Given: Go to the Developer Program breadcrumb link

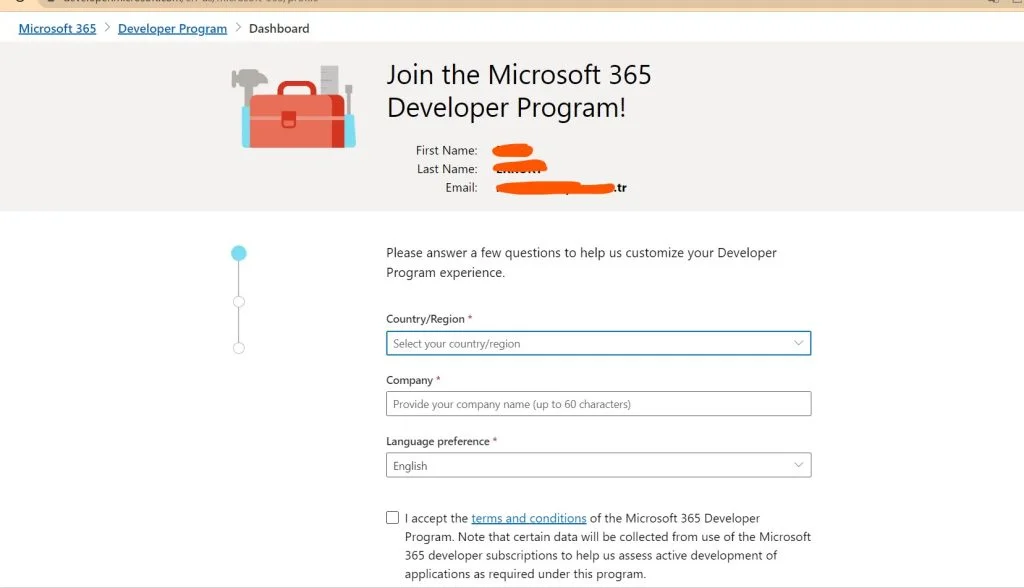Looking at the screenshot, I should (172, 29).
